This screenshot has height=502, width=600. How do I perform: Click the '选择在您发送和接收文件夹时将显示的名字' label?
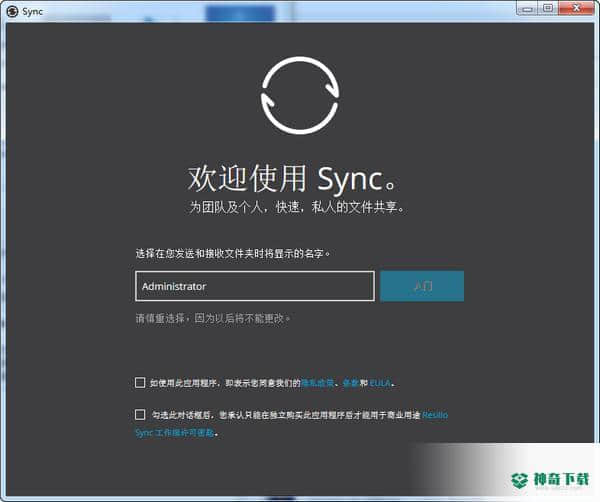point(233,254)
